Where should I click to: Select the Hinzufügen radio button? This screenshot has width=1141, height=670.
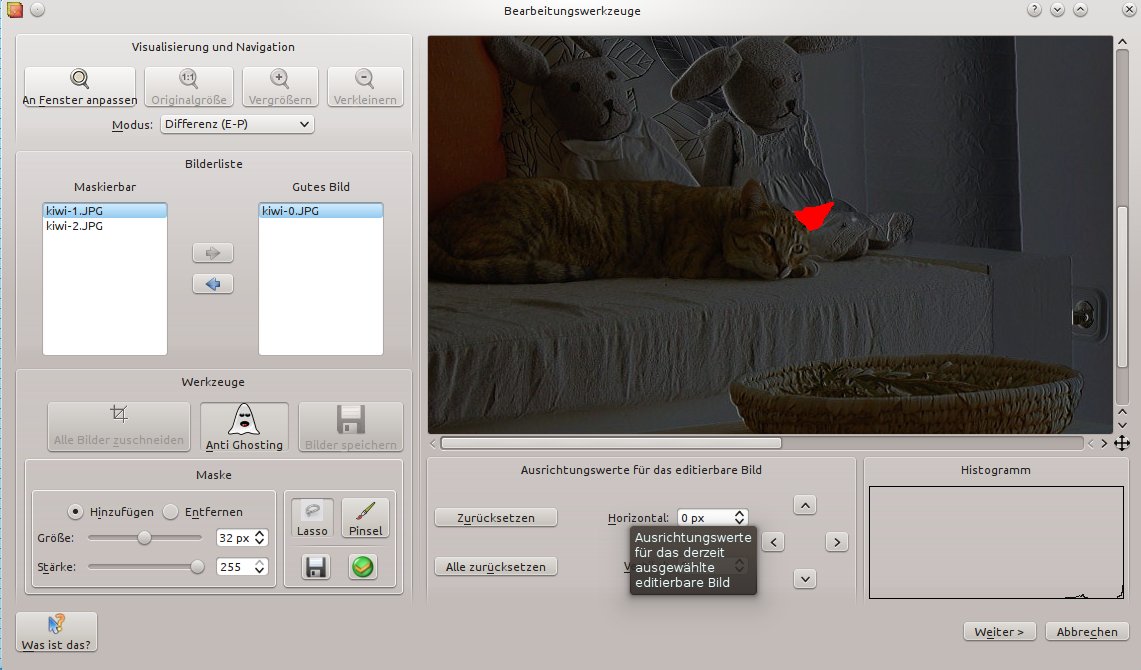pyautogui.click(x=75, y=512)
